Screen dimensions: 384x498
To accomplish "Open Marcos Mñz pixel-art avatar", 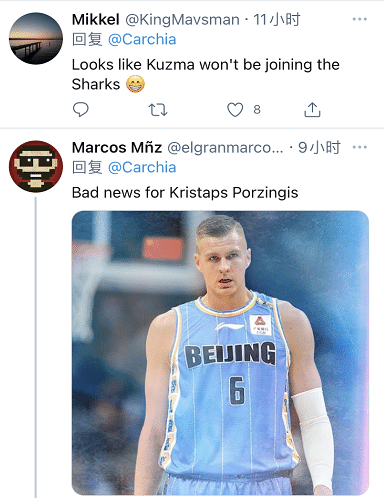I will pyautogui.click(x=36, y=166).
